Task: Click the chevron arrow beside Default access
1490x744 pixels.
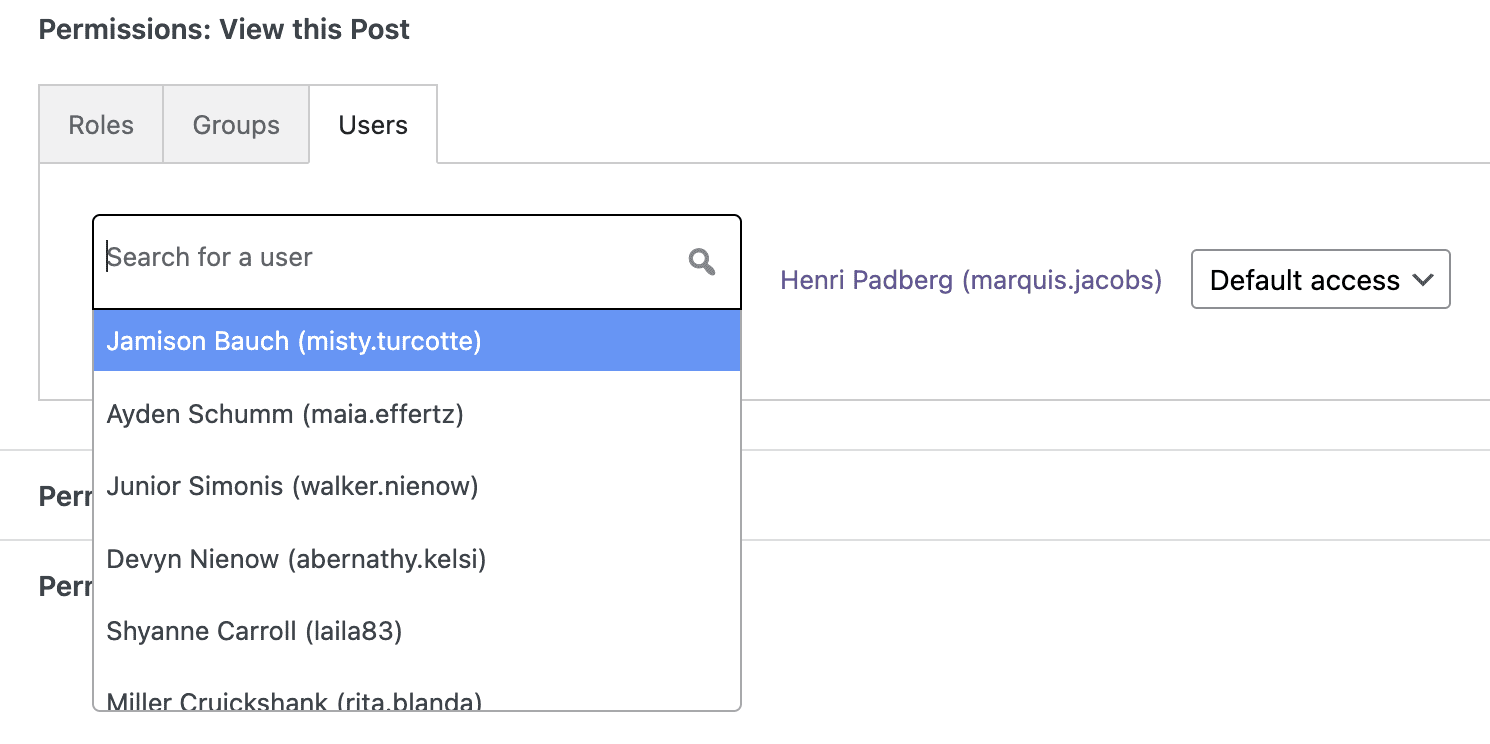Action: pyautogui.click(x=1424, y=280)
